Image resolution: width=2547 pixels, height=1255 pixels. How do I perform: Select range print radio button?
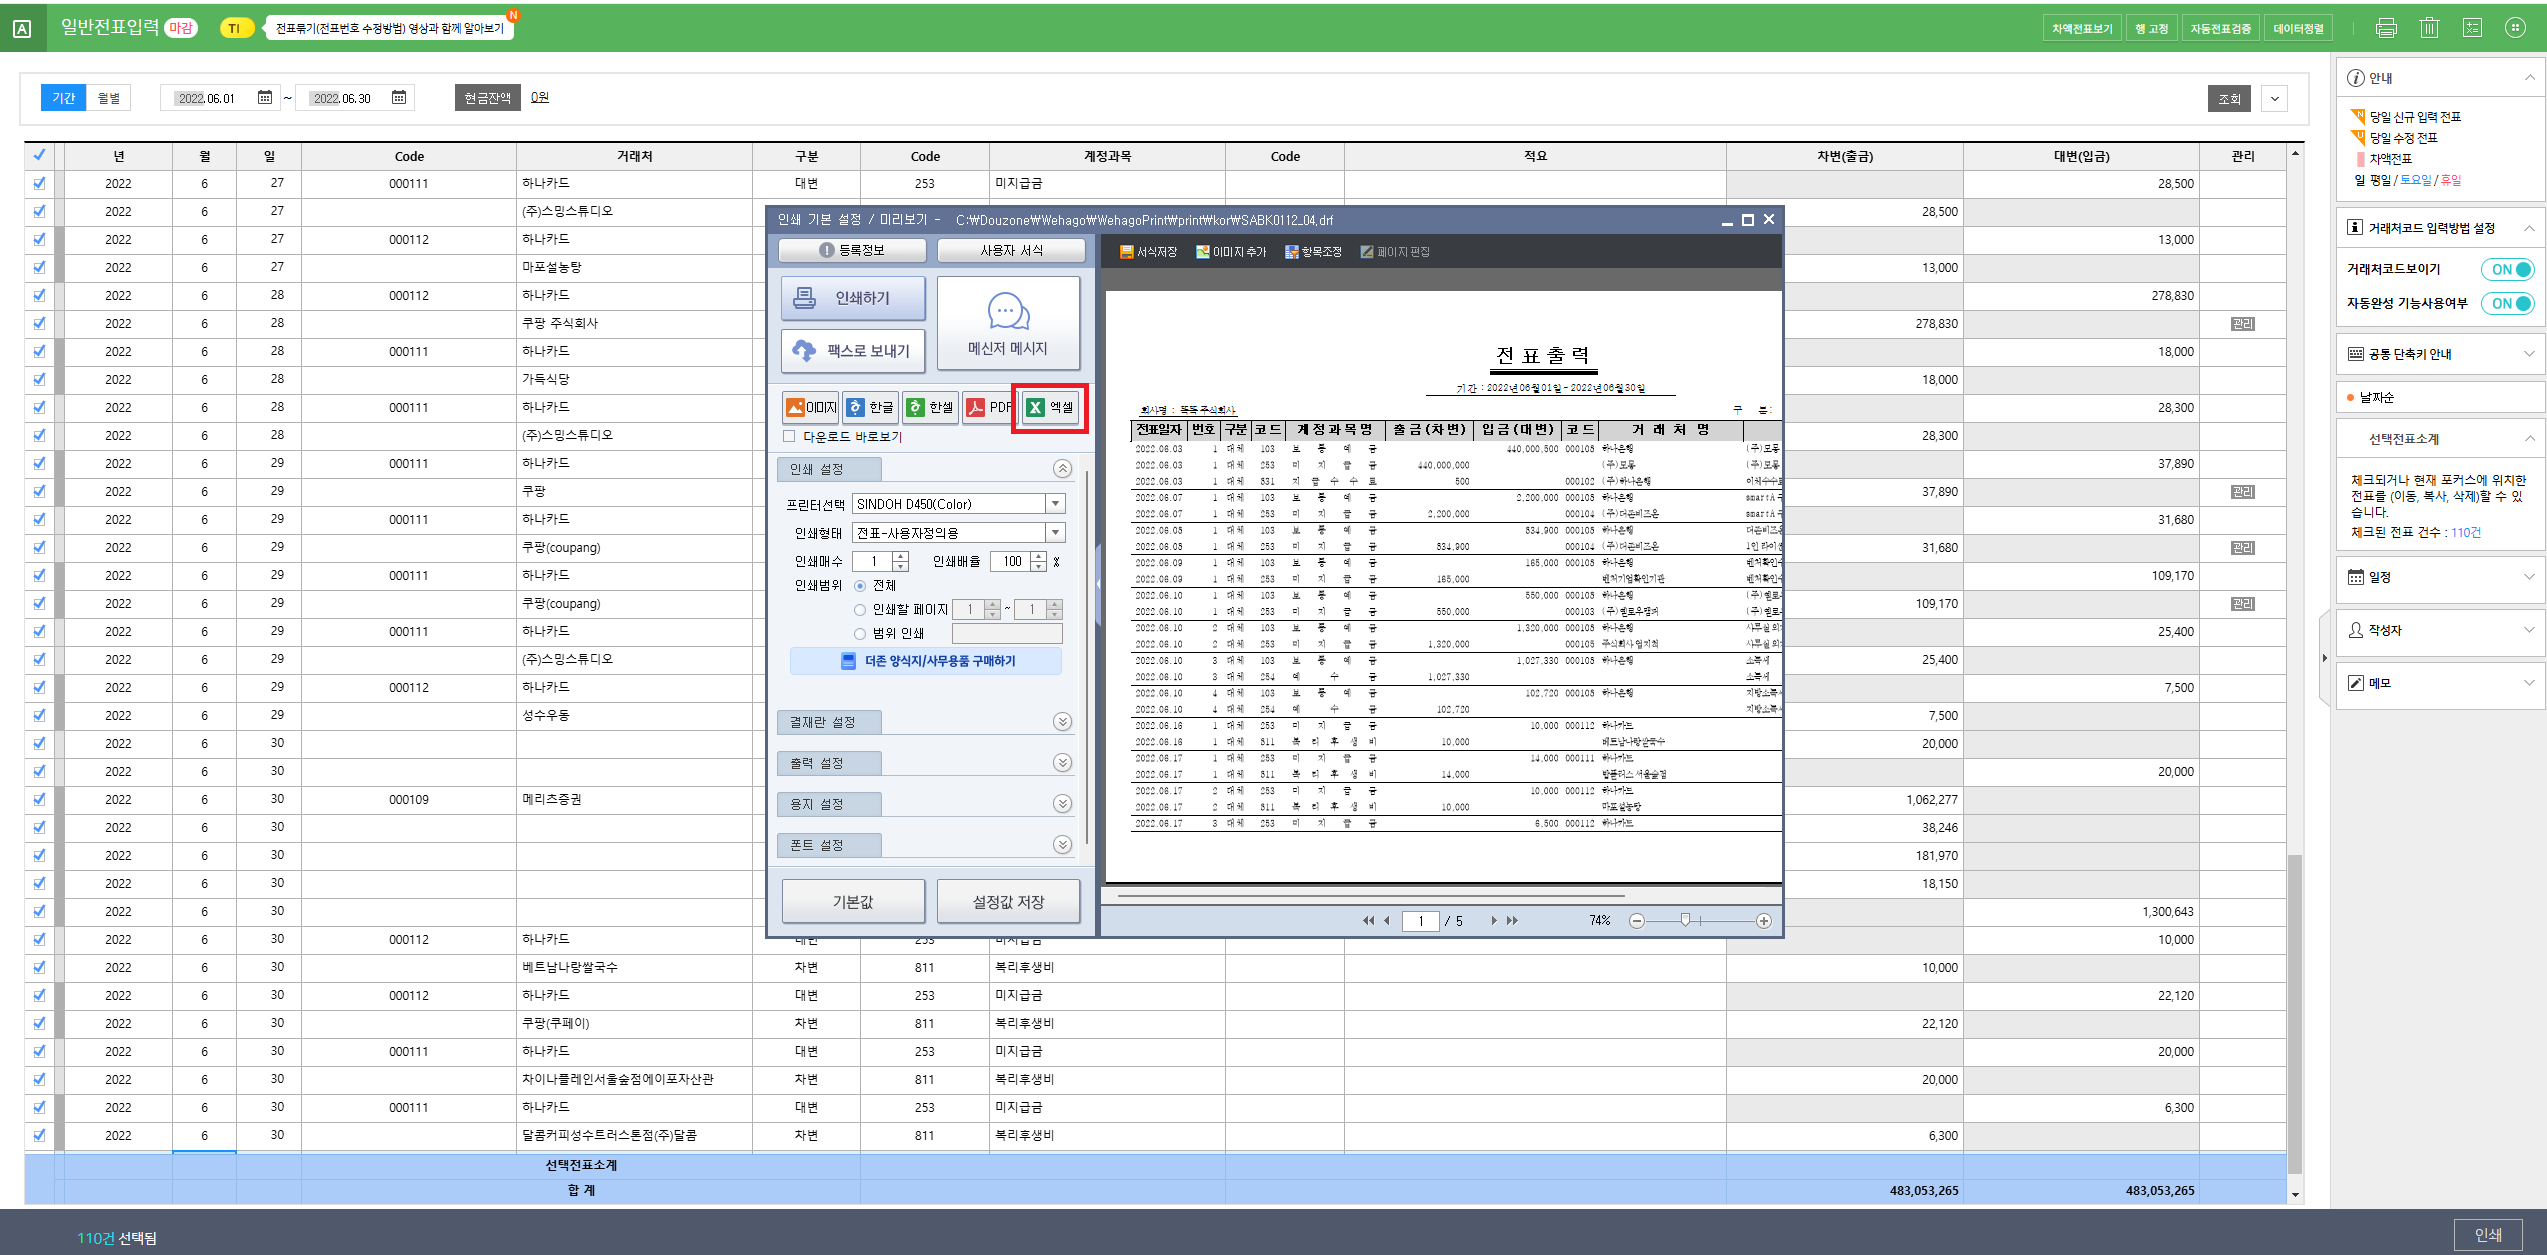tap(860, 634)
